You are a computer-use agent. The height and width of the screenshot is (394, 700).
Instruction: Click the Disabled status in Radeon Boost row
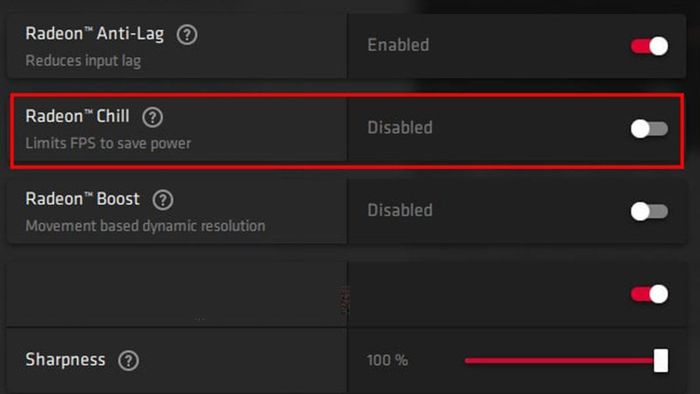tap(400, 211)
